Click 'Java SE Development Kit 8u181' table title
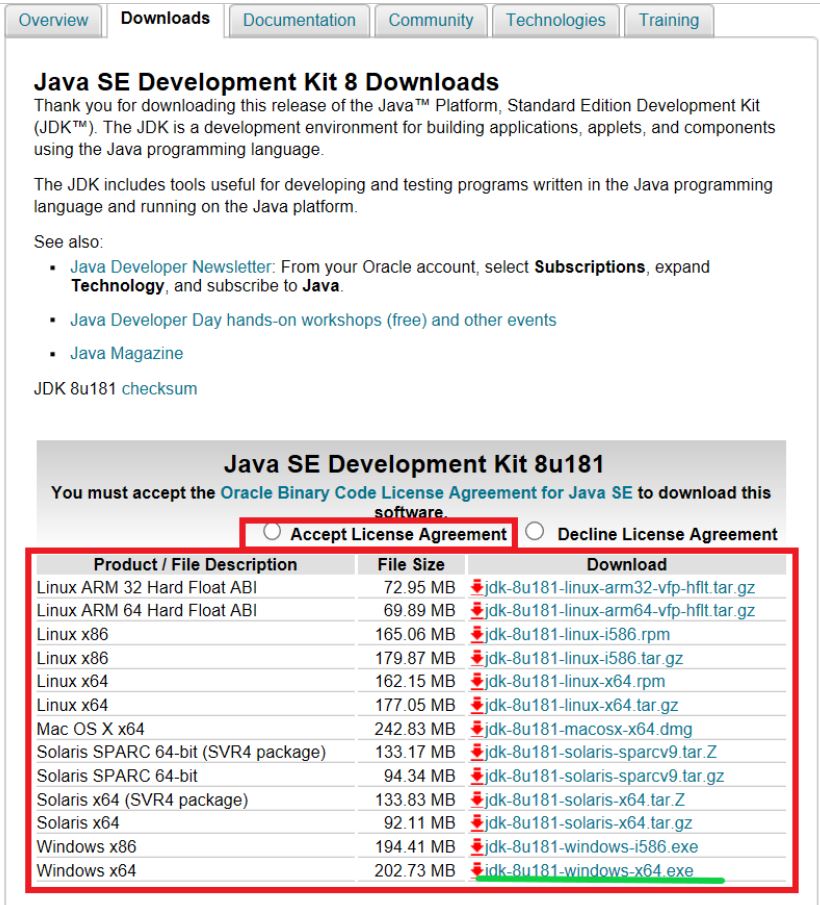 click(414, 464)
